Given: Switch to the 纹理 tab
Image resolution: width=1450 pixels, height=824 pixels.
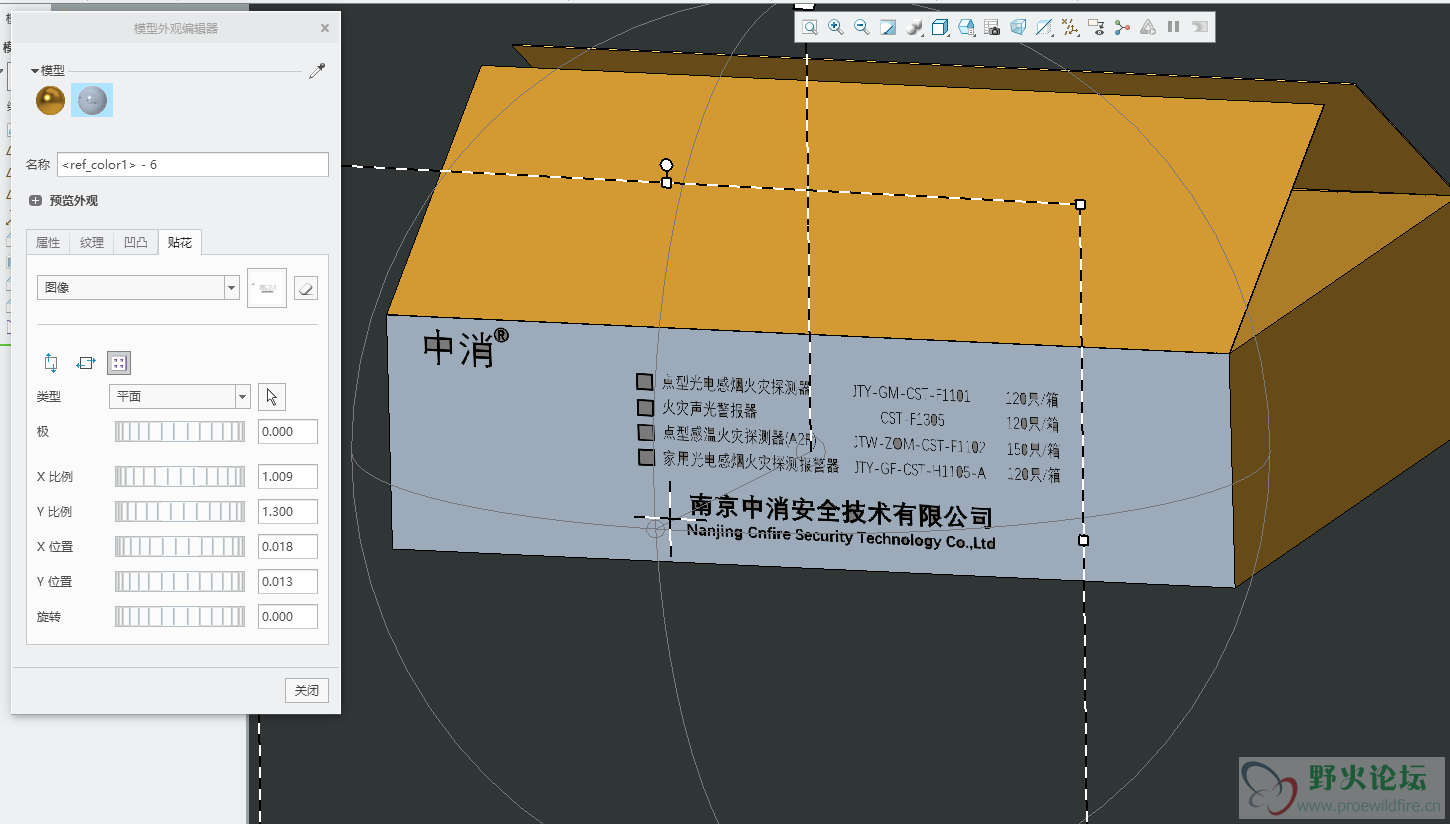Looking at the screenshot, I should click(x=92, y=242).
